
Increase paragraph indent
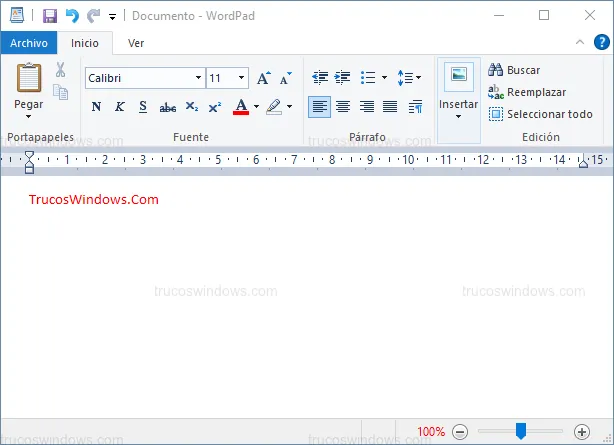coord(343,77)
